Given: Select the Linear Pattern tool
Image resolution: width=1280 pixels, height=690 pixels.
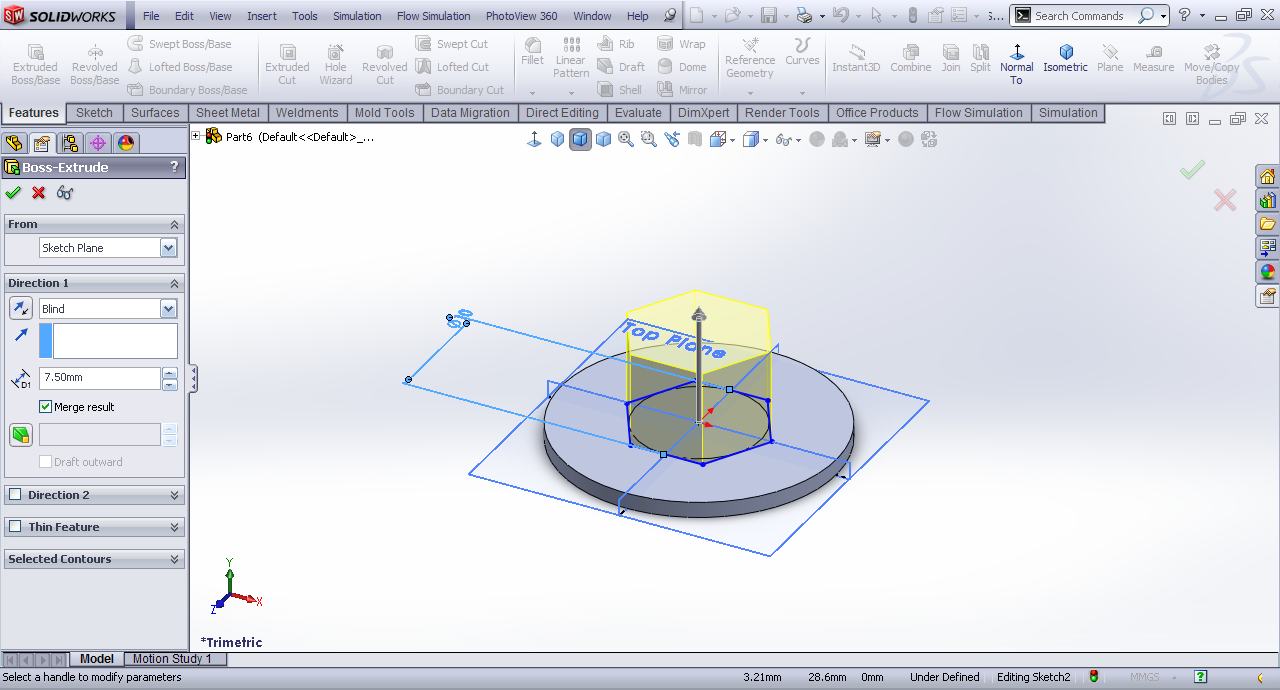Looking at the screenshot, I should pos(571,58).
